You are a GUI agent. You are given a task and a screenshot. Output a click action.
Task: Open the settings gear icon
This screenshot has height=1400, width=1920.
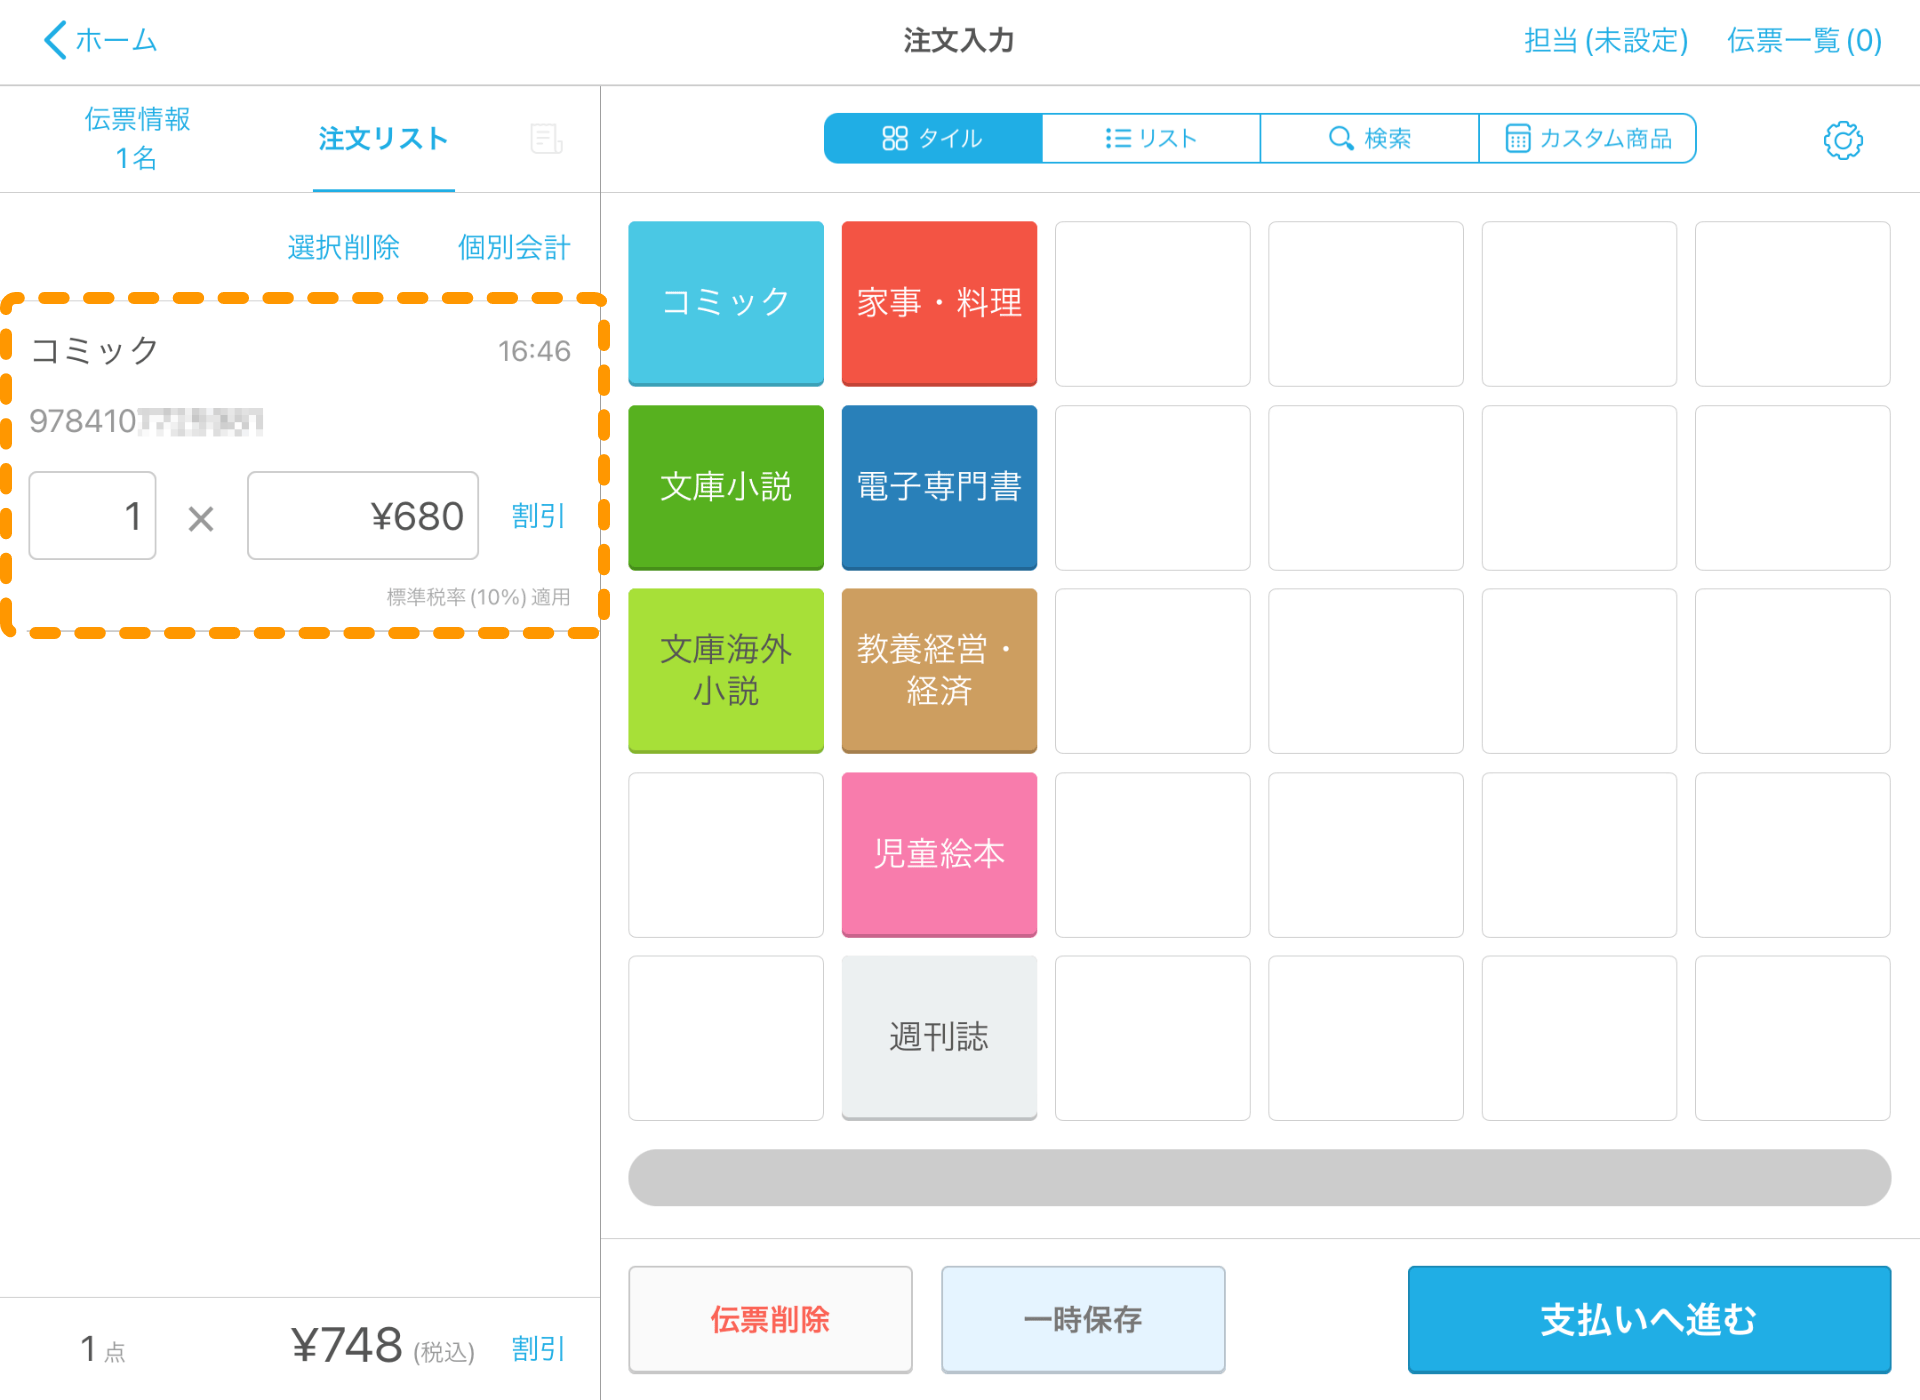[1843, 140]
